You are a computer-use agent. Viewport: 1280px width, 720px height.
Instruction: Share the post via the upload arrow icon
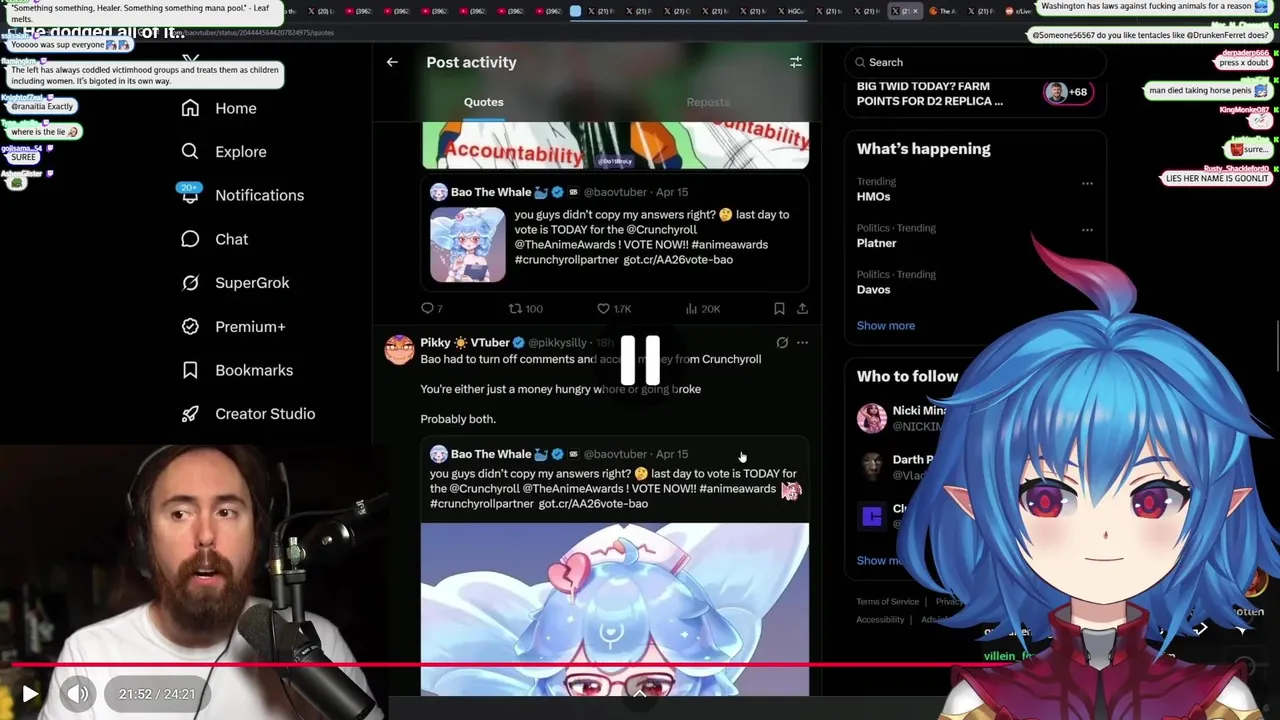pos(802,308)
